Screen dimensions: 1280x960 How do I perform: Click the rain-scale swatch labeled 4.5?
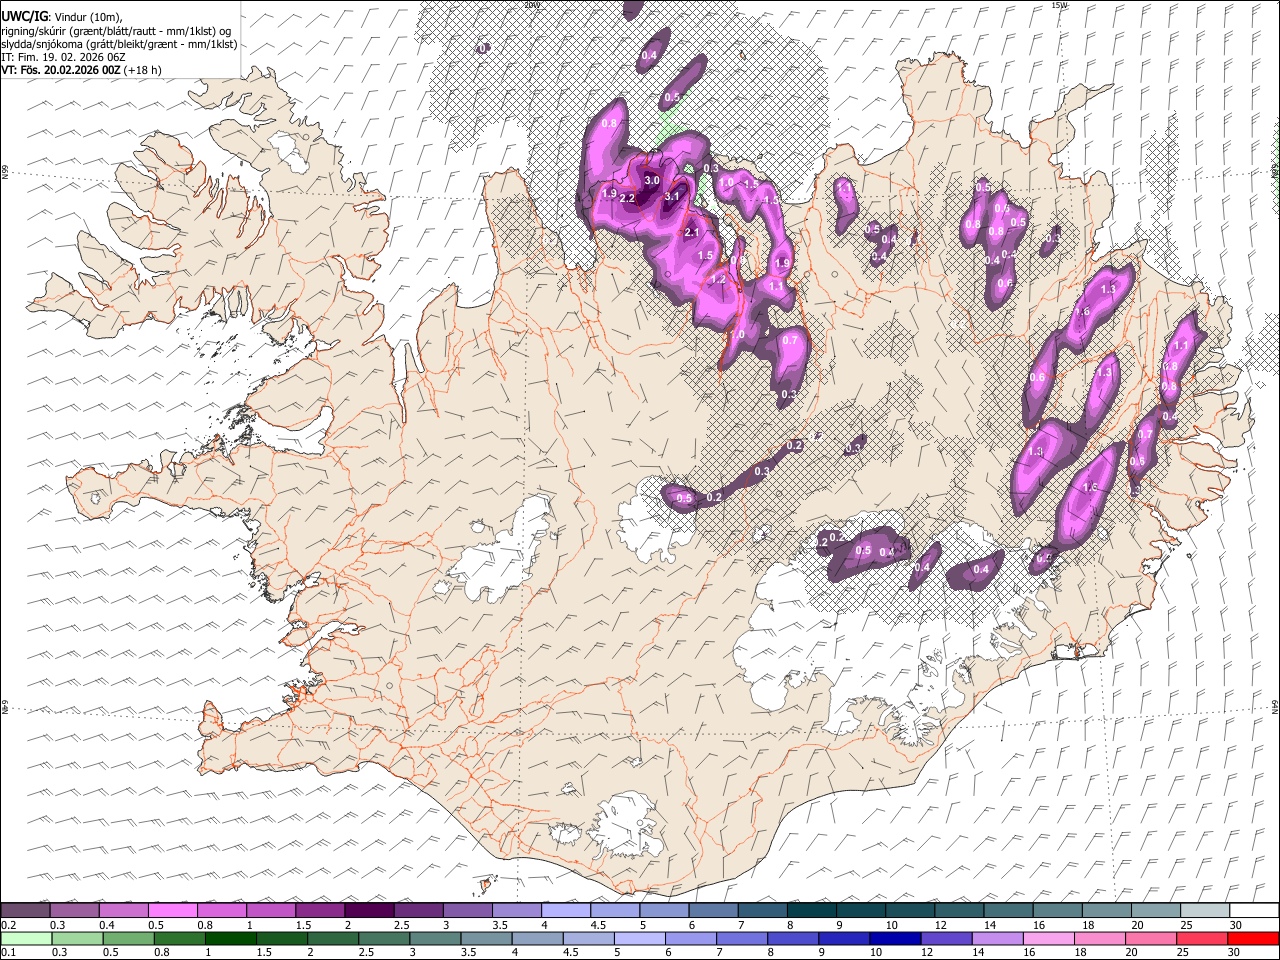[x=588, y=938]
